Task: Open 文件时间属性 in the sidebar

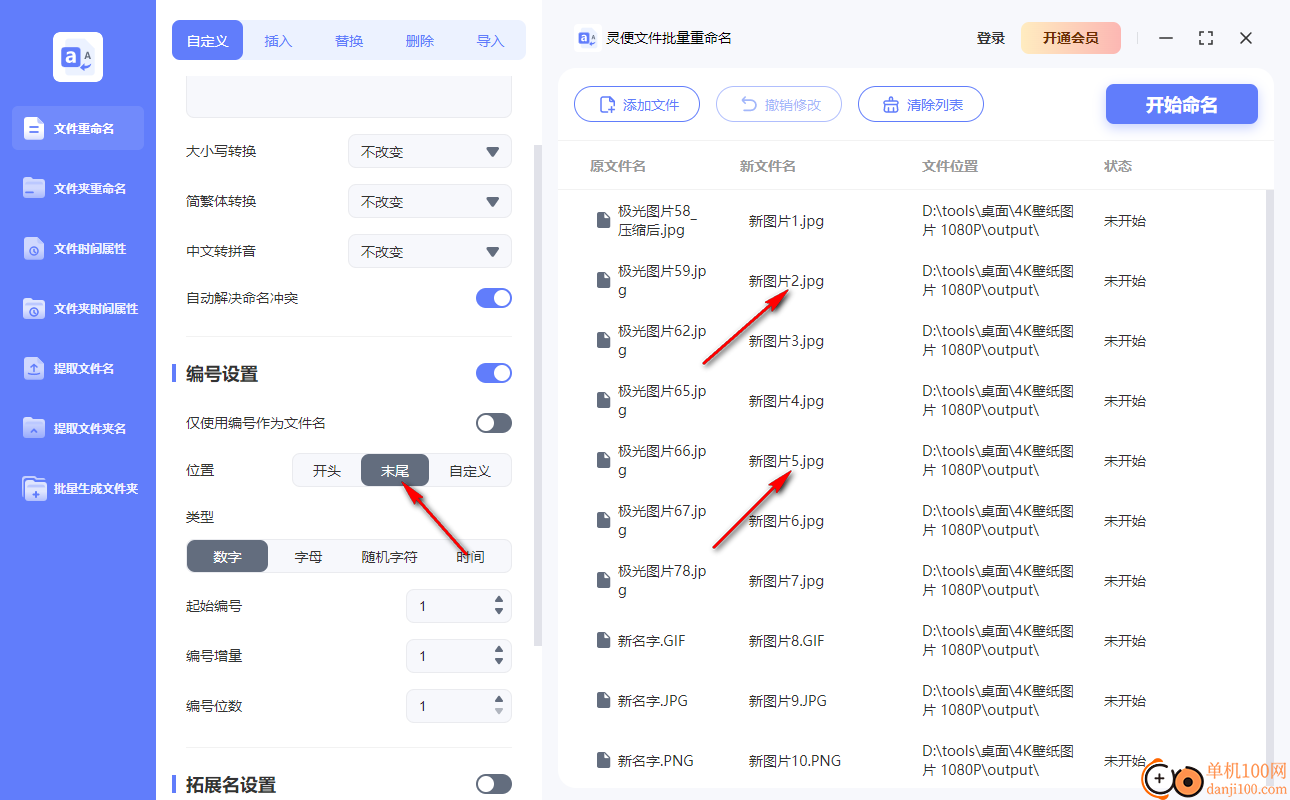Action: [x=78, y=248]
